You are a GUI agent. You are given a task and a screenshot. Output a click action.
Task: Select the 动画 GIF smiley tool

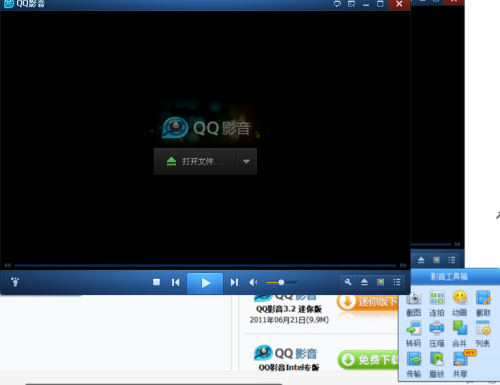(460, 303)
